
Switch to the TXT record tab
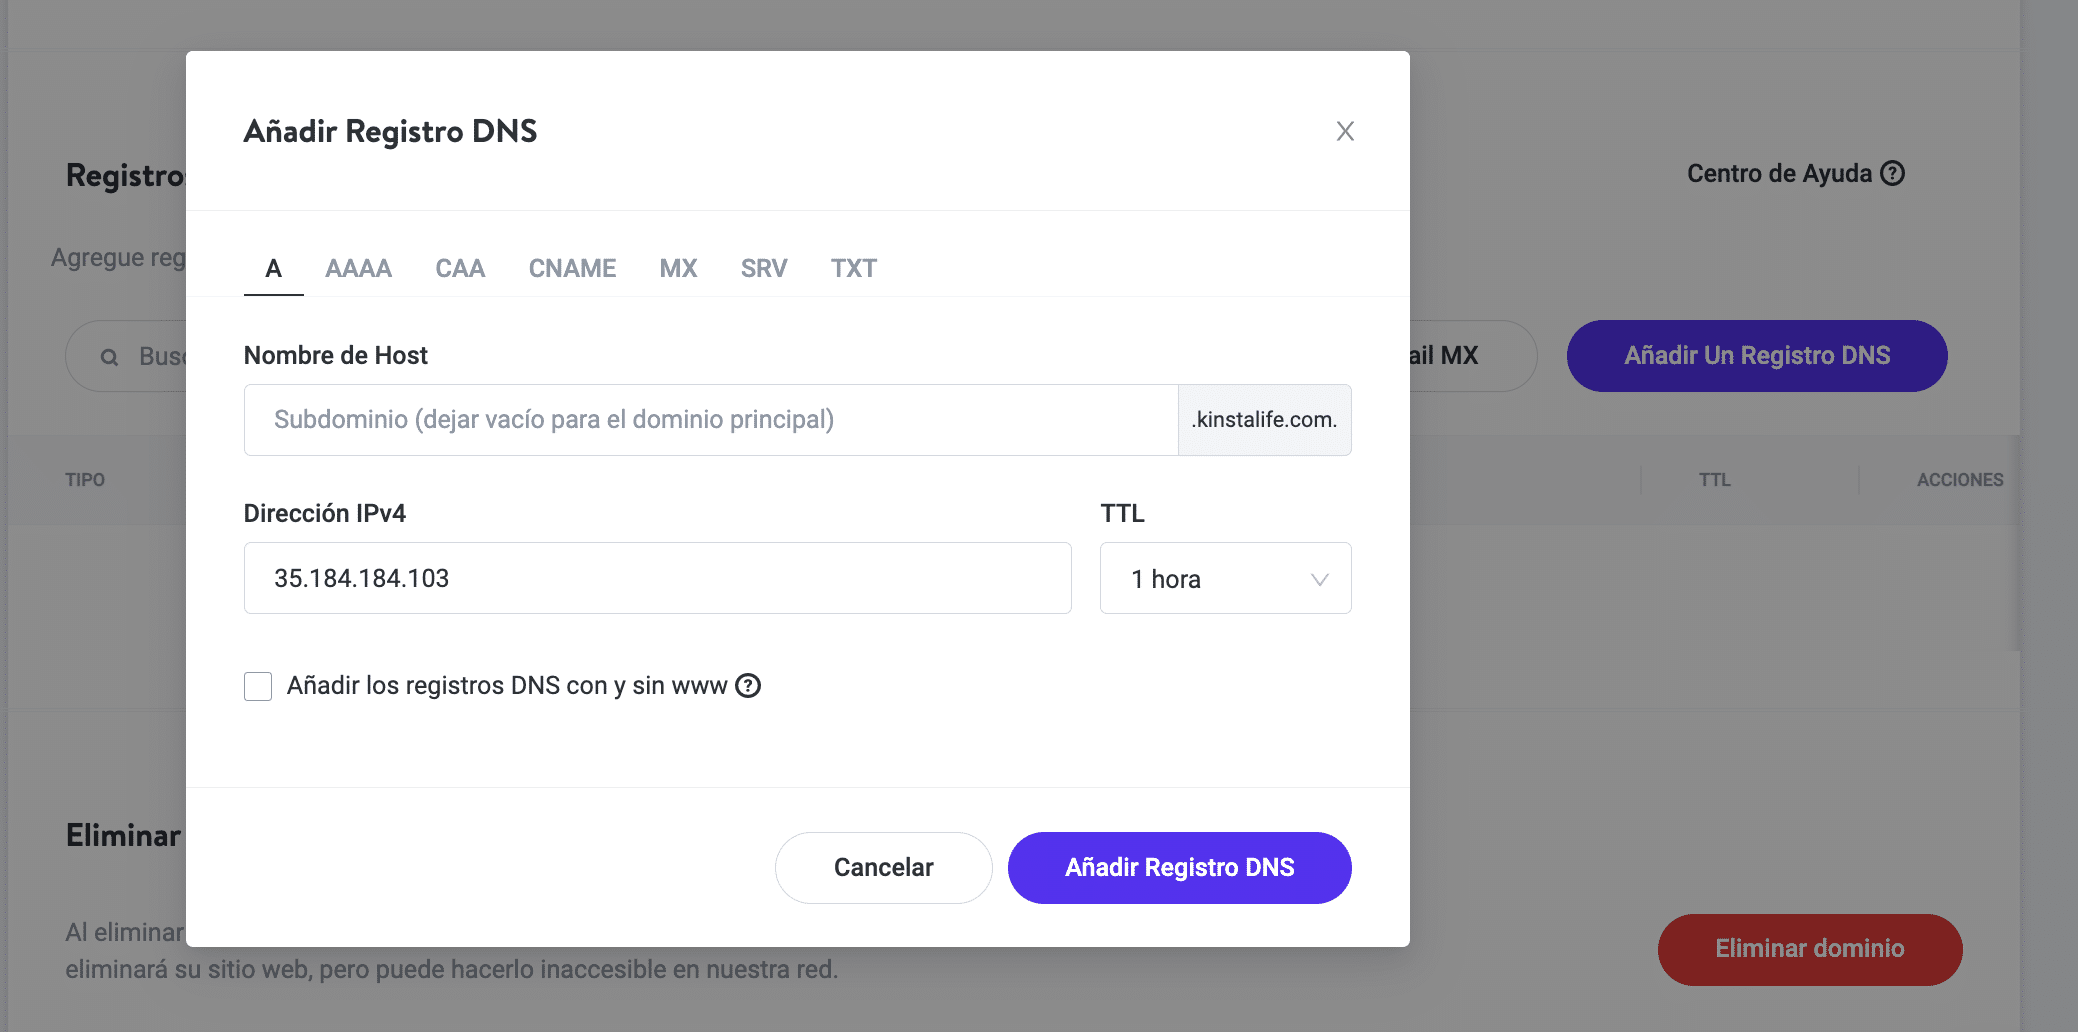click(853, 268)
